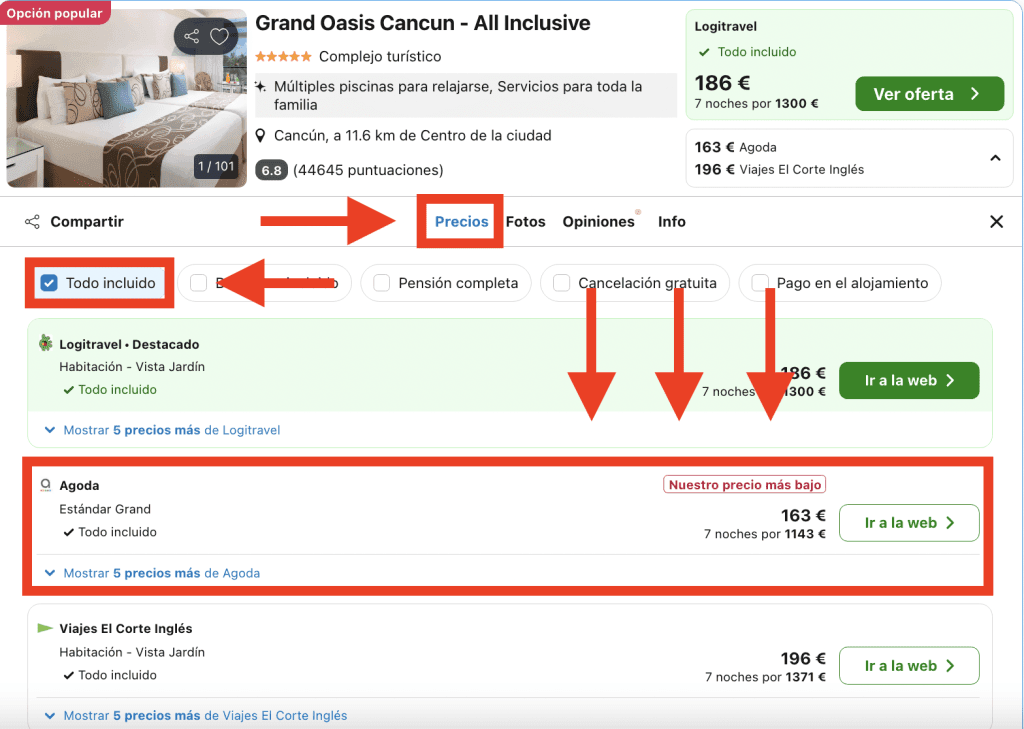The image size is (1024, 729).
Task: Tick the Pago en el alojamiento checkbox
Action: 760,283
